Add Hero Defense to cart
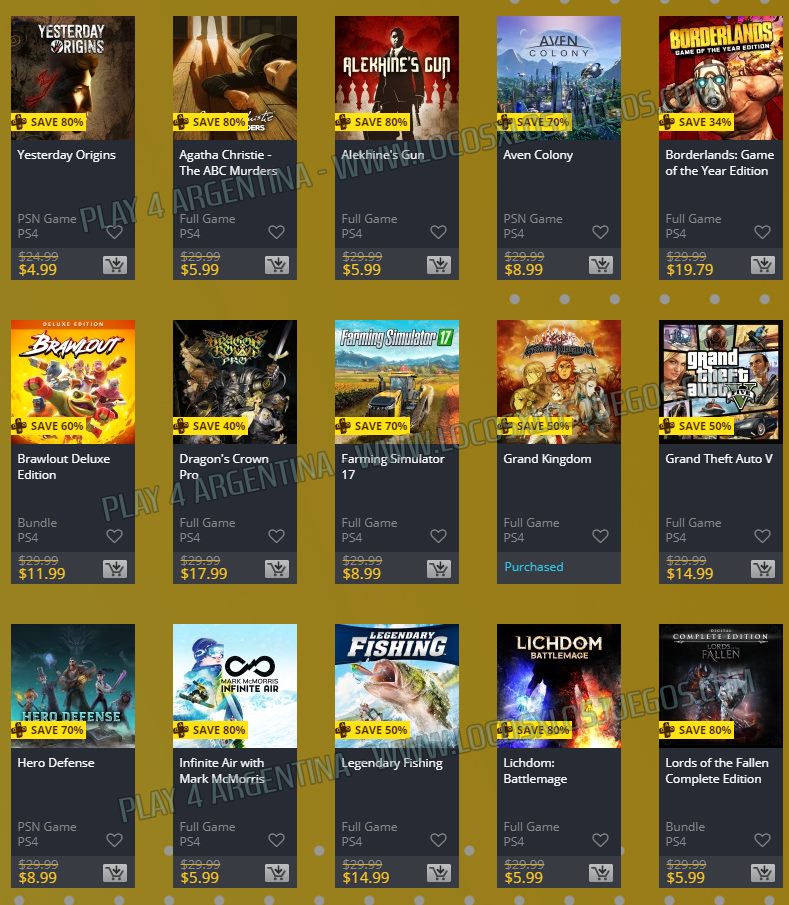The width and height of the screenshot is (789, 905). tap(115, 873)
